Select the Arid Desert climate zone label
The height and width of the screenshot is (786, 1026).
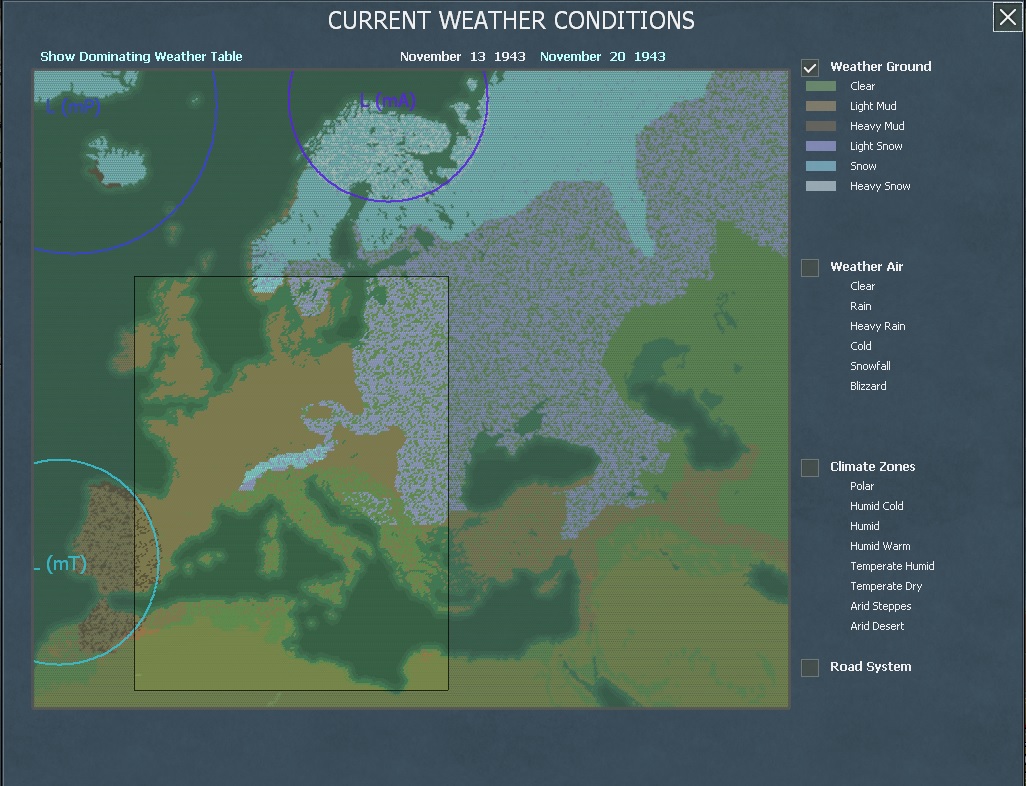[x=876, y=626]
